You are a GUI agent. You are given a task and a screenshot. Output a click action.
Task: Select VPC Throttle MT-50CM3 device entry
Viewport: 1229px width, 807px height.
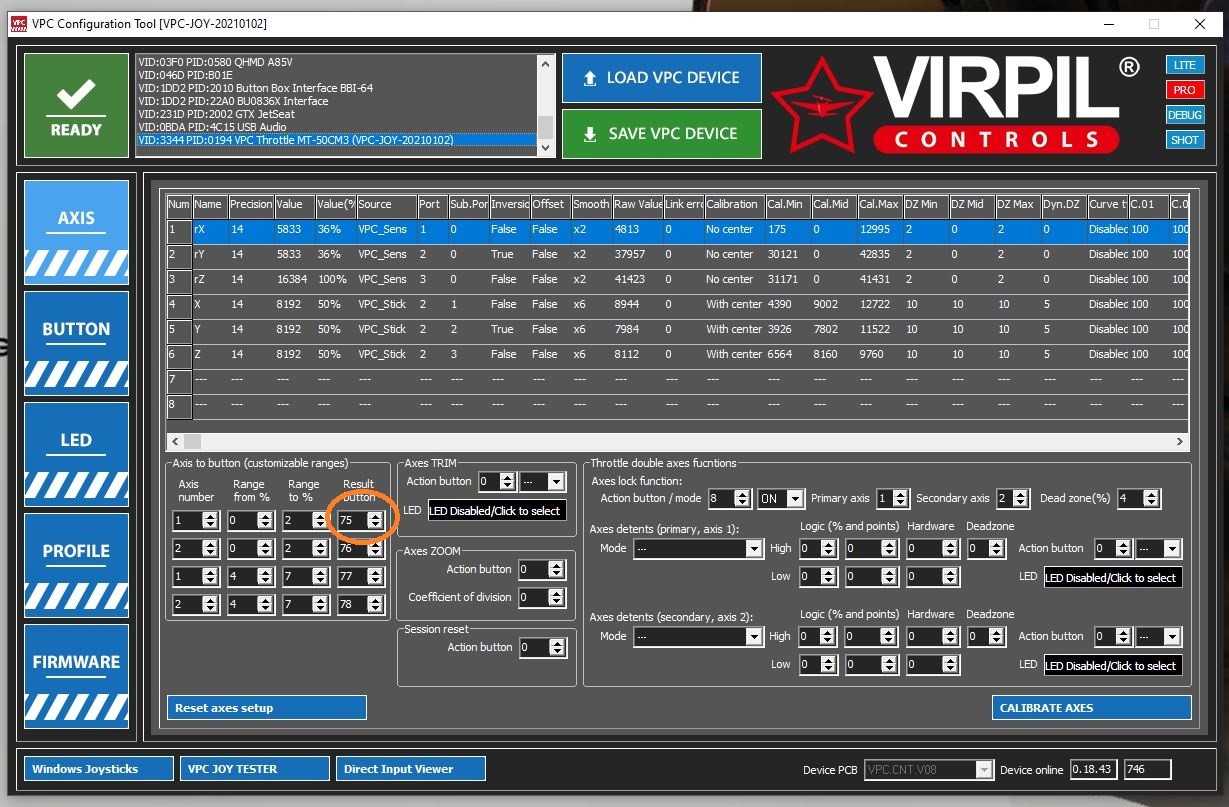click(x=336, y=140)
